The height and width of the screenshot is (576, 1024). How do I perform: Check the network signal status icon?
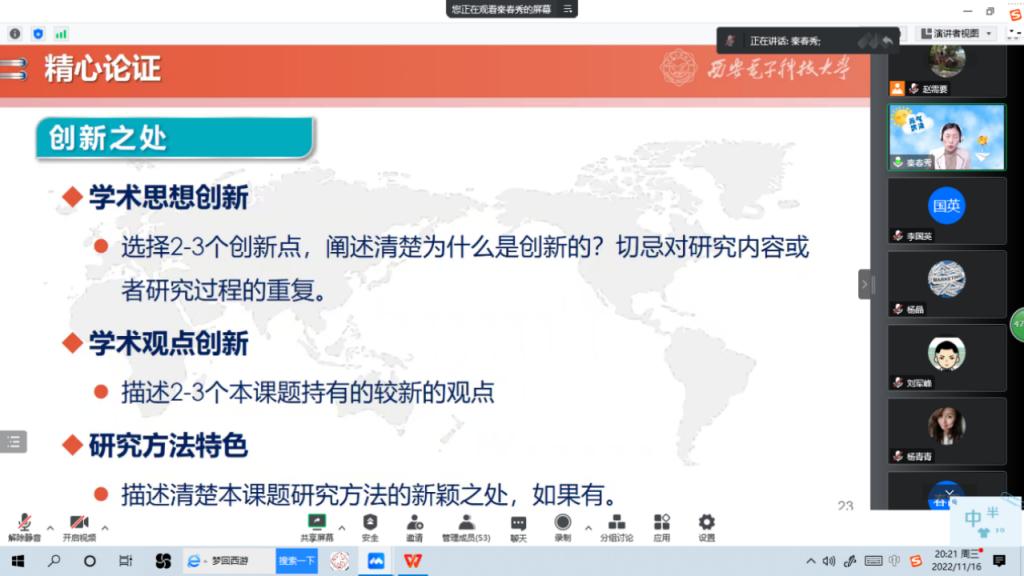pos(61,33)
